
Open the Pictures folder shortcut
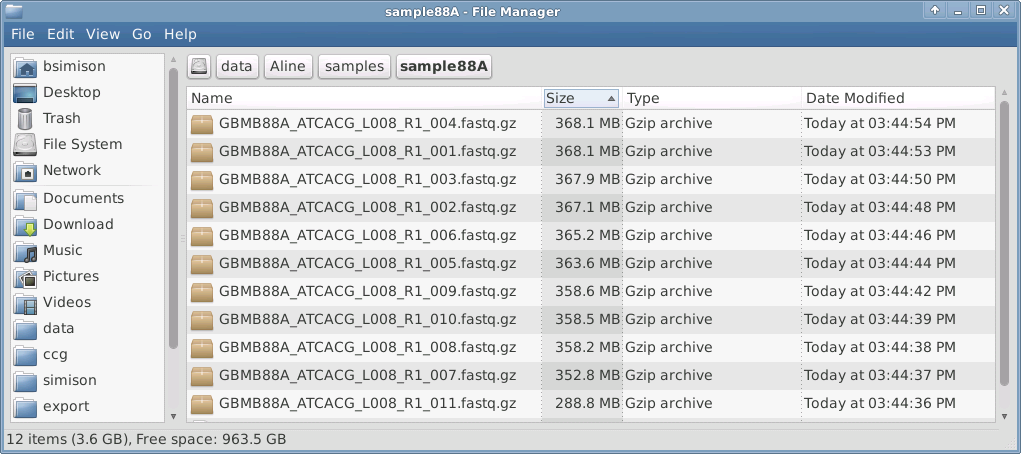tap(70, 276)
